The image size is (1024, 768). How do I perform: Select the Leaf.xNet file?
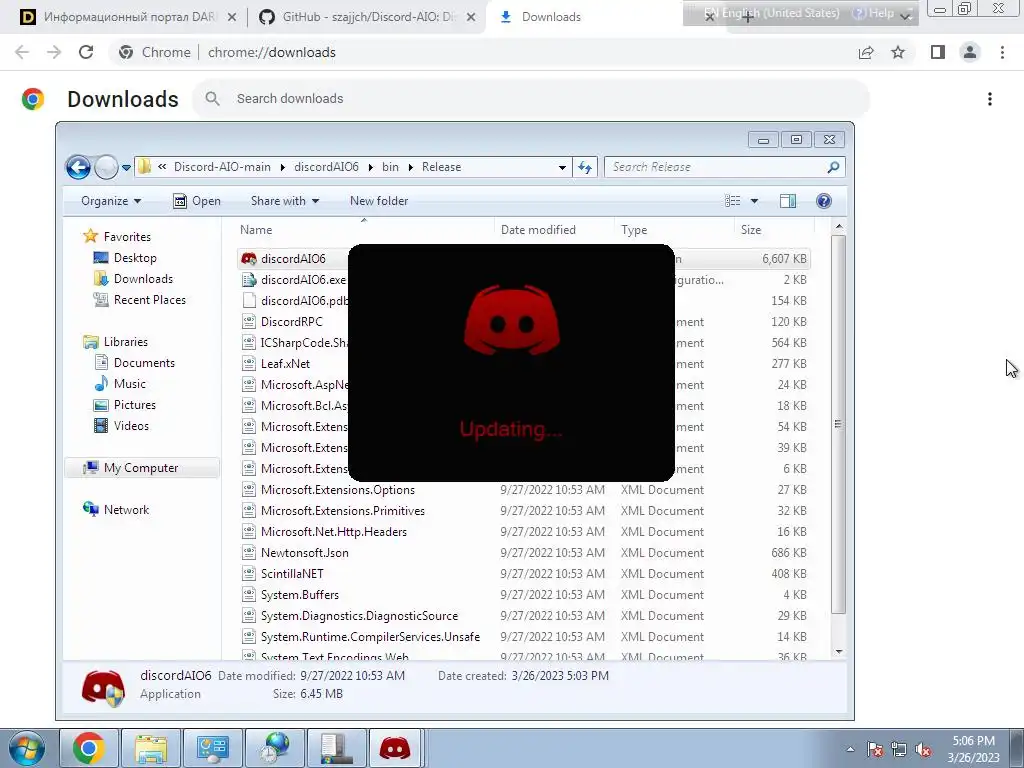(285, 364)
